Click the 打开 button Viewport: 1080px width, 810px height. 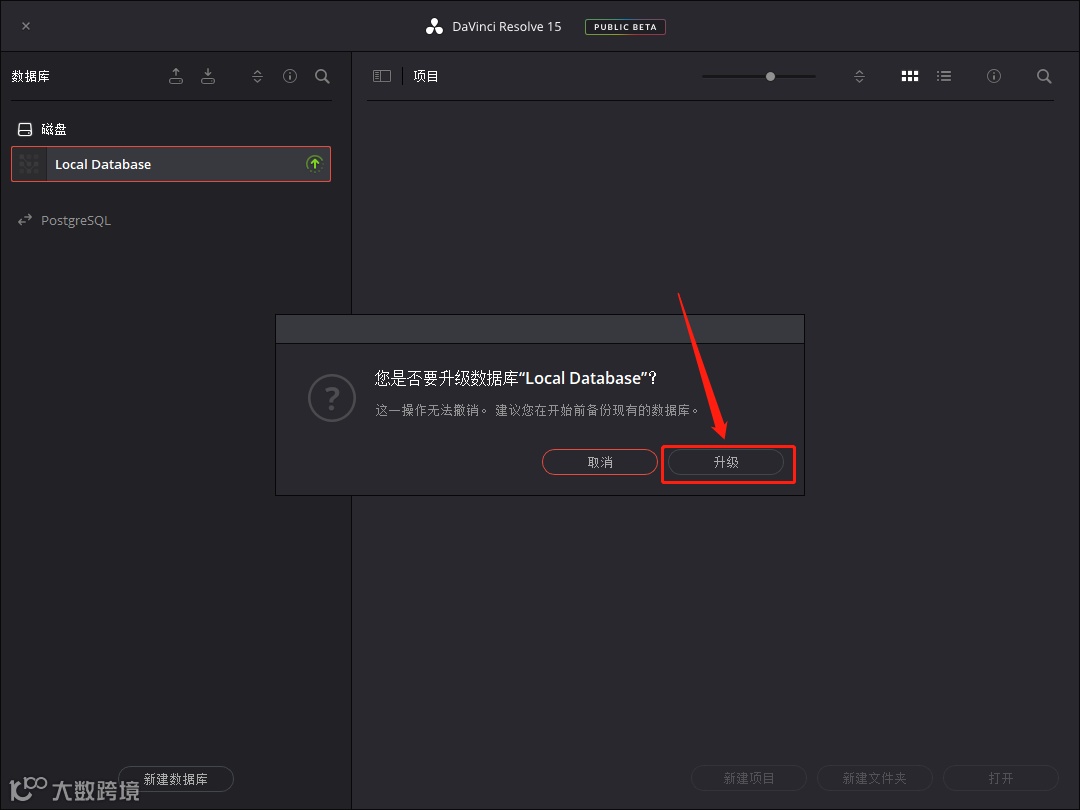1001,778
